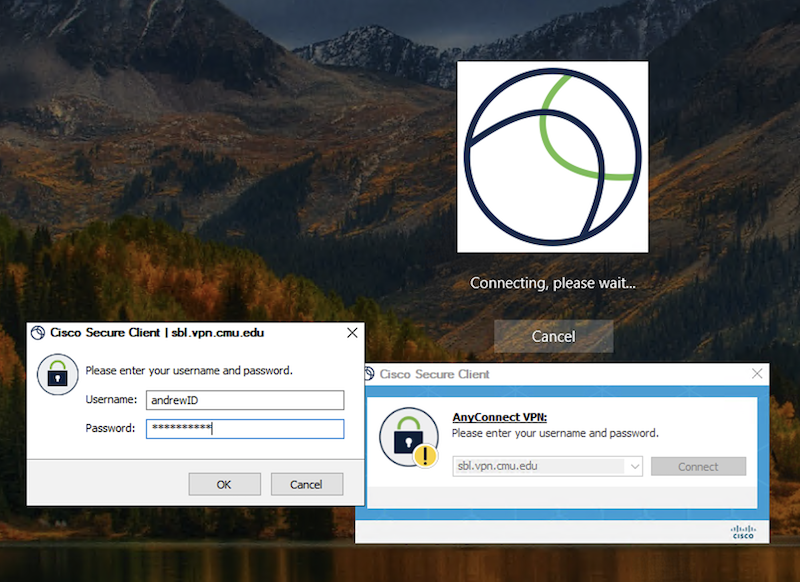Select the Username field containing andrewID
Screen dimensions: 800x582
coord(245,400)
